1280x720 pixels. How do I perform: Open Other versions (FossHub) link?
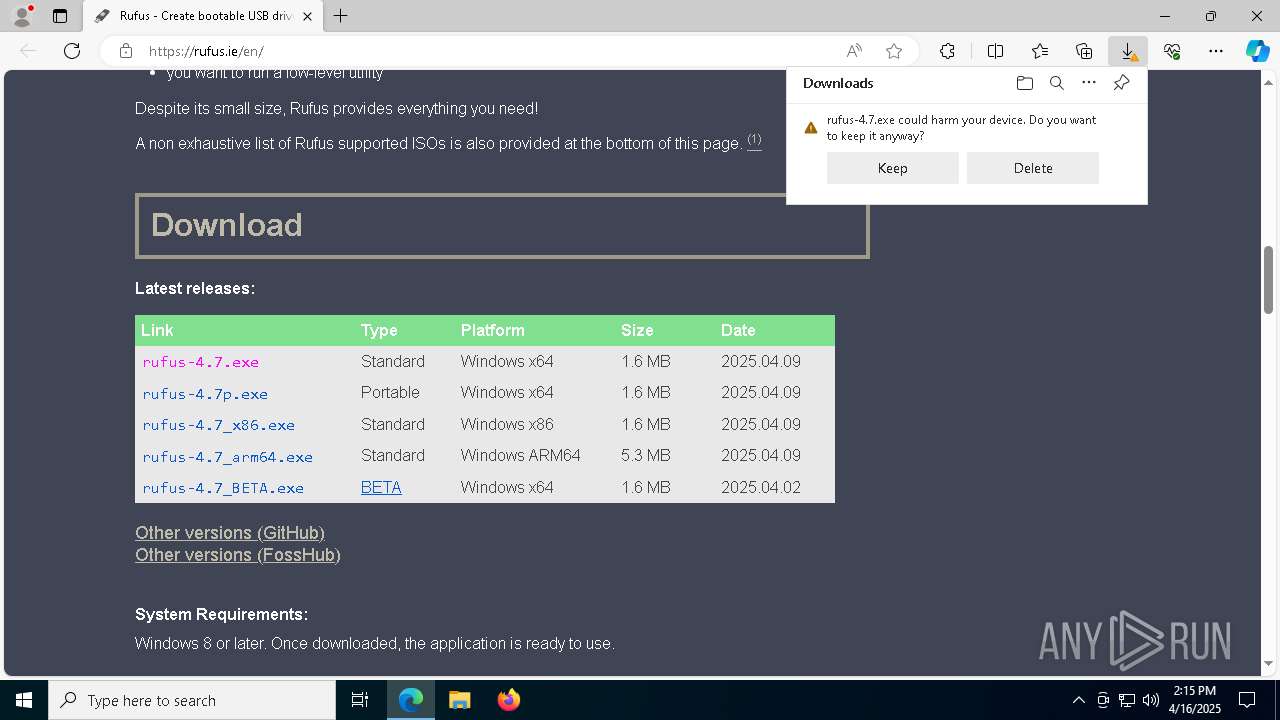pyautogui.click(x=238, y=555)
